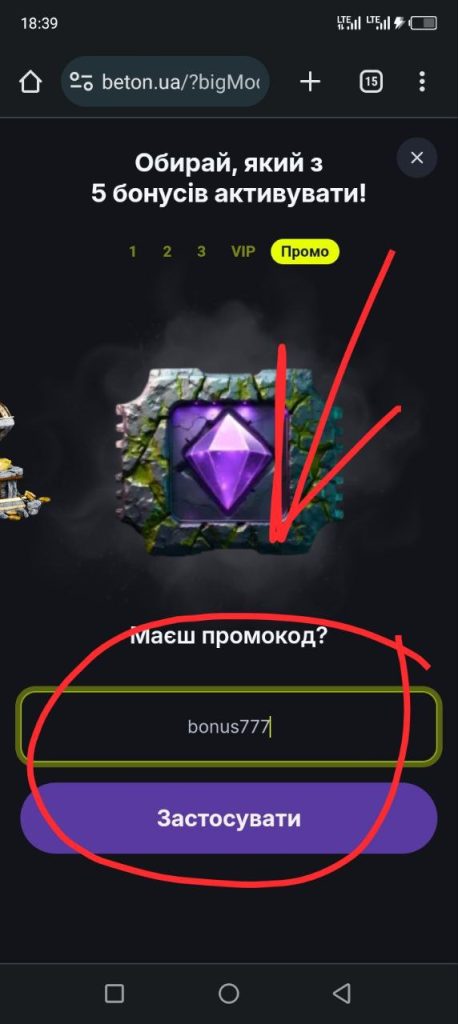Tap Android home circle button
The width and height of the screenshot is (458, 1024).
[x=229, y=993]
